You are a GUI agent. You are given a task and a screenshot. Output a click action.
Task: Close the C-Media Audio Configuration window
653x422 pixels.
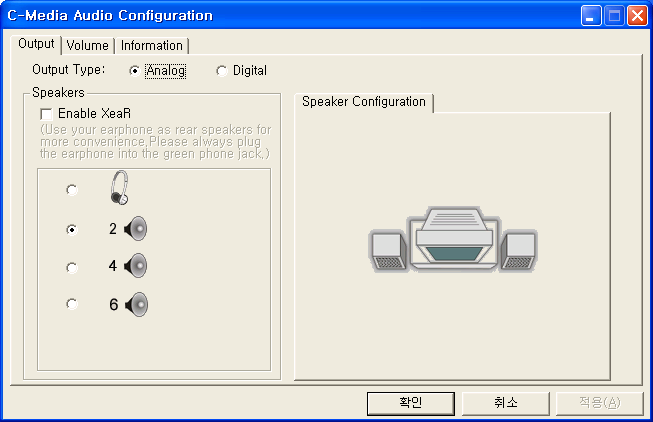pos(638,16)
